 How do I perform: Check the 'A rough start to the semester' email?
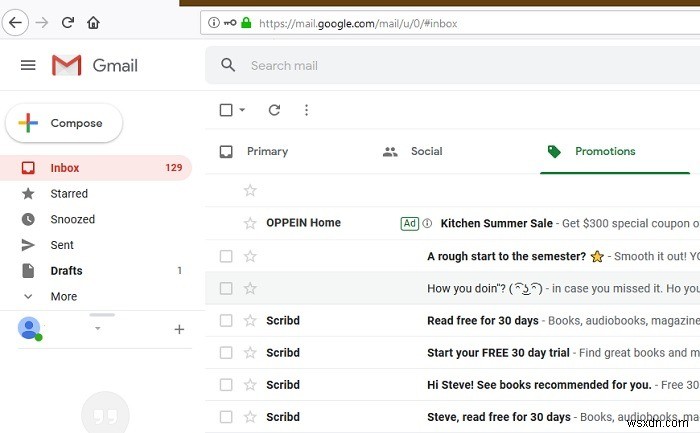pos(226,256)
